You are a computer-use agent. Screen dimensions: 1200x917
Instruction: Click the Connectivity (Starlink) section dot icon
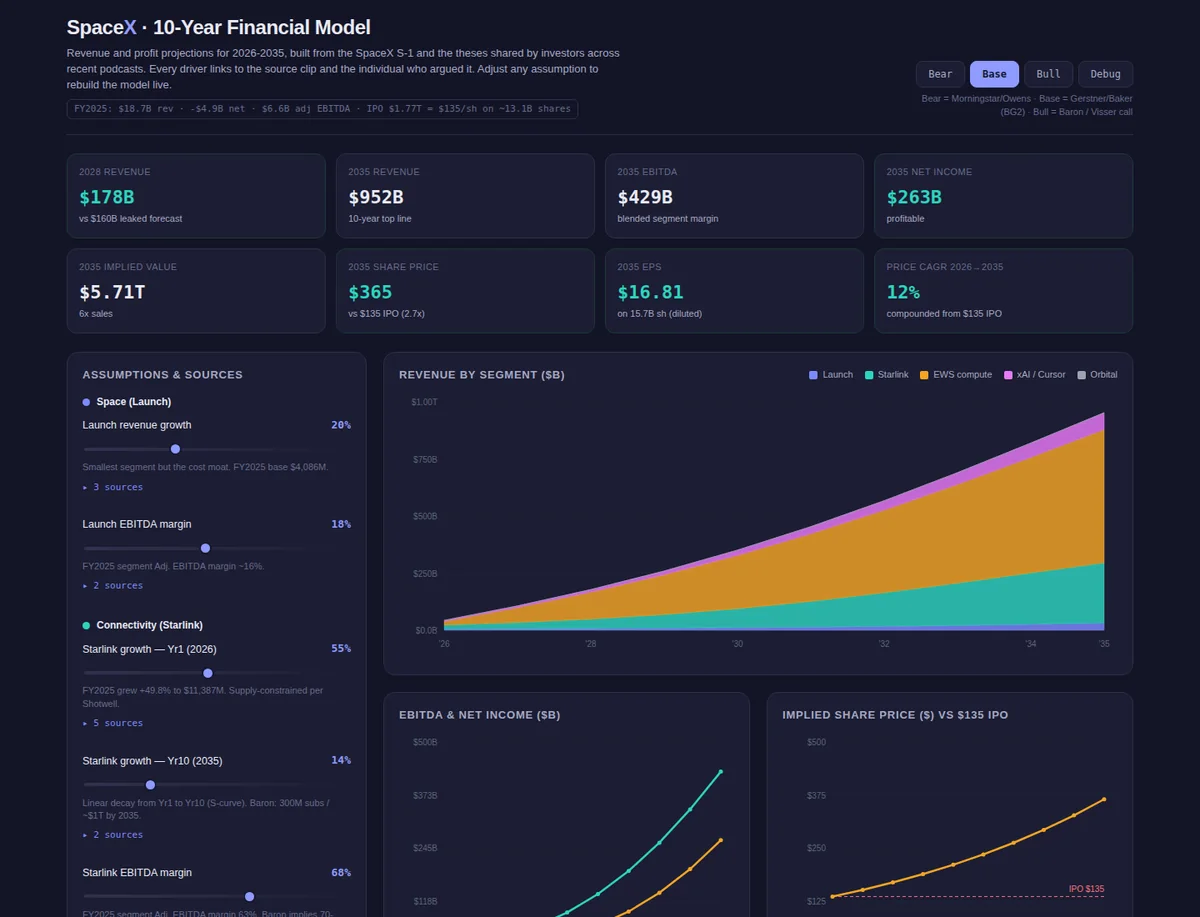pyautogui.click(x=86, y=625)
